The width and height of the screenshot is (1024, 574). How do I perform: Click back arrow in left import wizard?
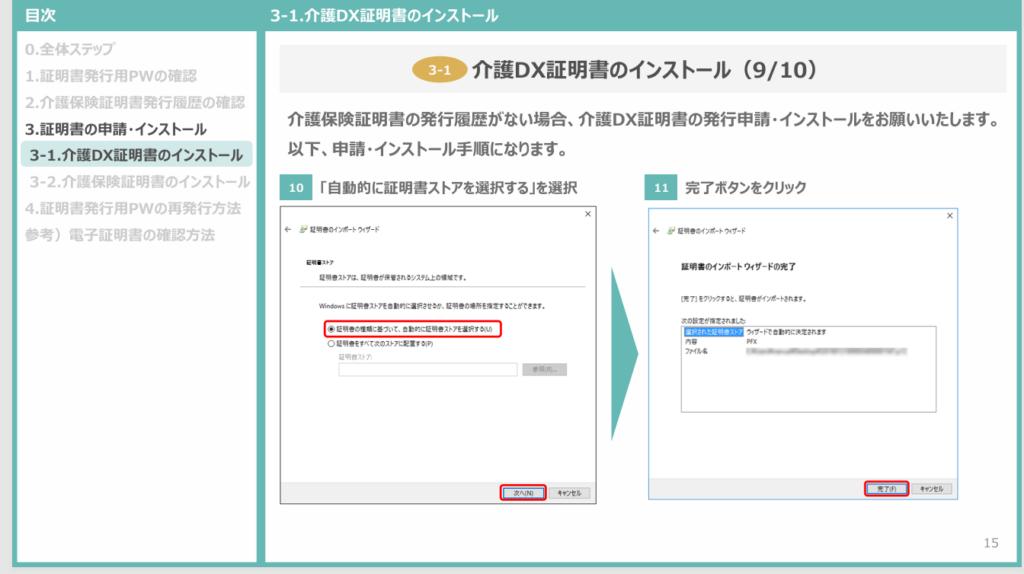point(288,229)
